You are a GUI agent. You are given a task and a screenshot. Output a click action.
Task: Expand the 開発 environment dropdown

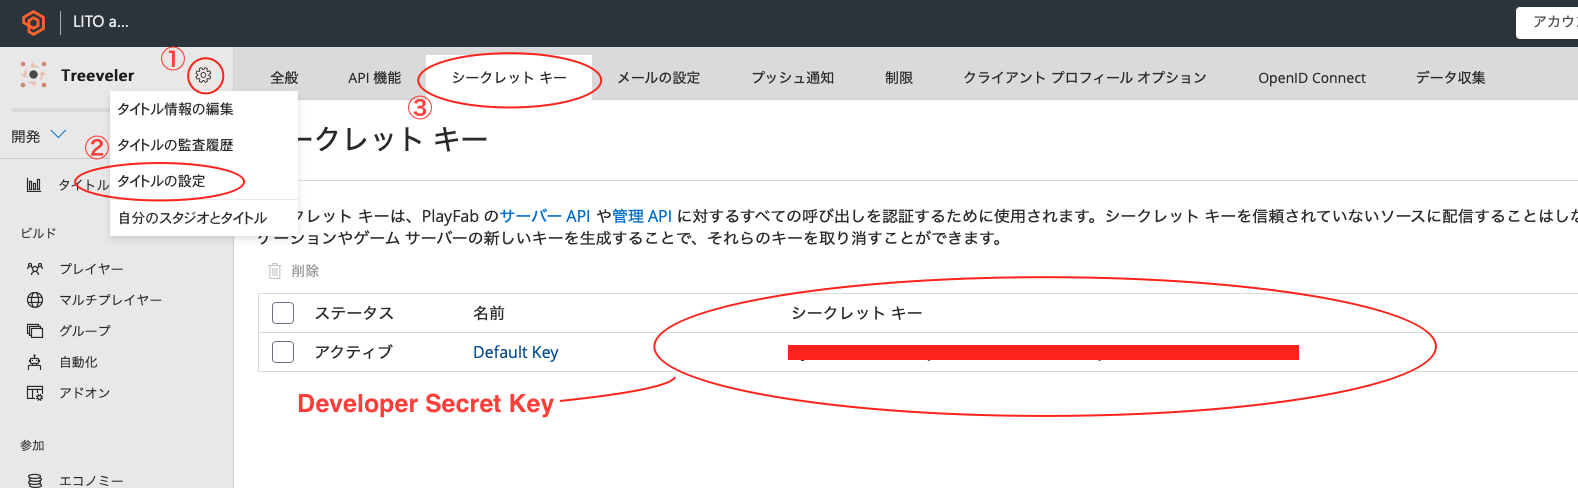tap(38, 136)
